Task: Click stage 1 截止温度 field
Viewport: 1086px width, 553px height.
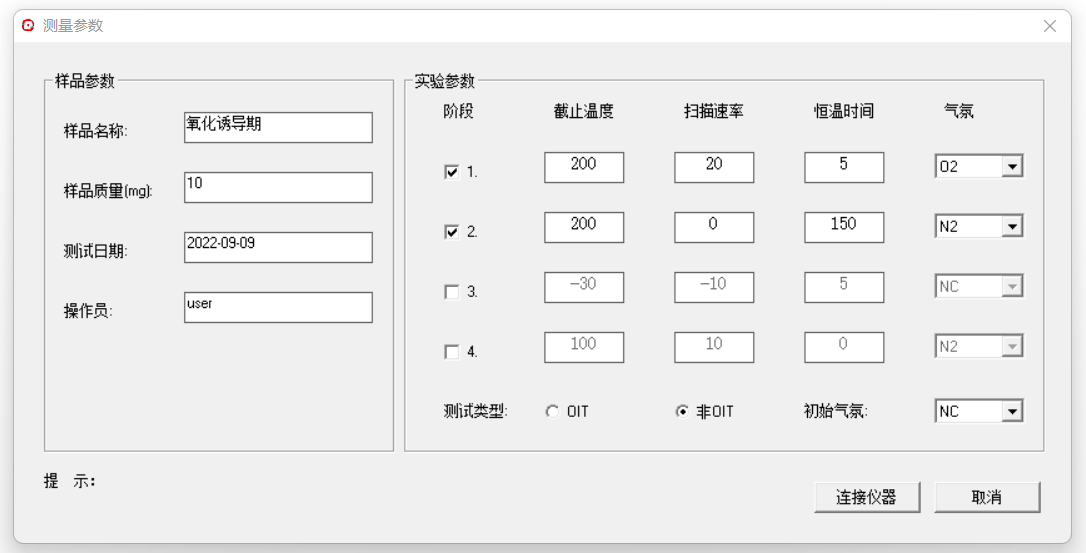Action: click(x=584, y=167)
